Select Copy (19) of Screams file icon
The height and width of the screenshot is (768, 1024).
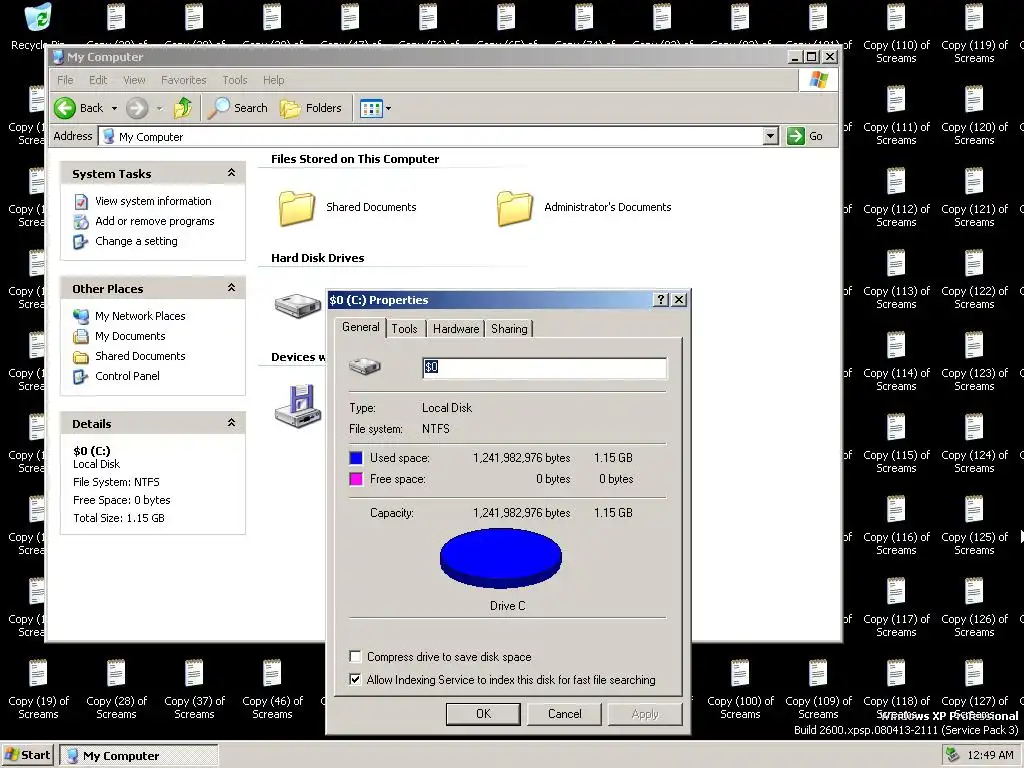point(38,673)
